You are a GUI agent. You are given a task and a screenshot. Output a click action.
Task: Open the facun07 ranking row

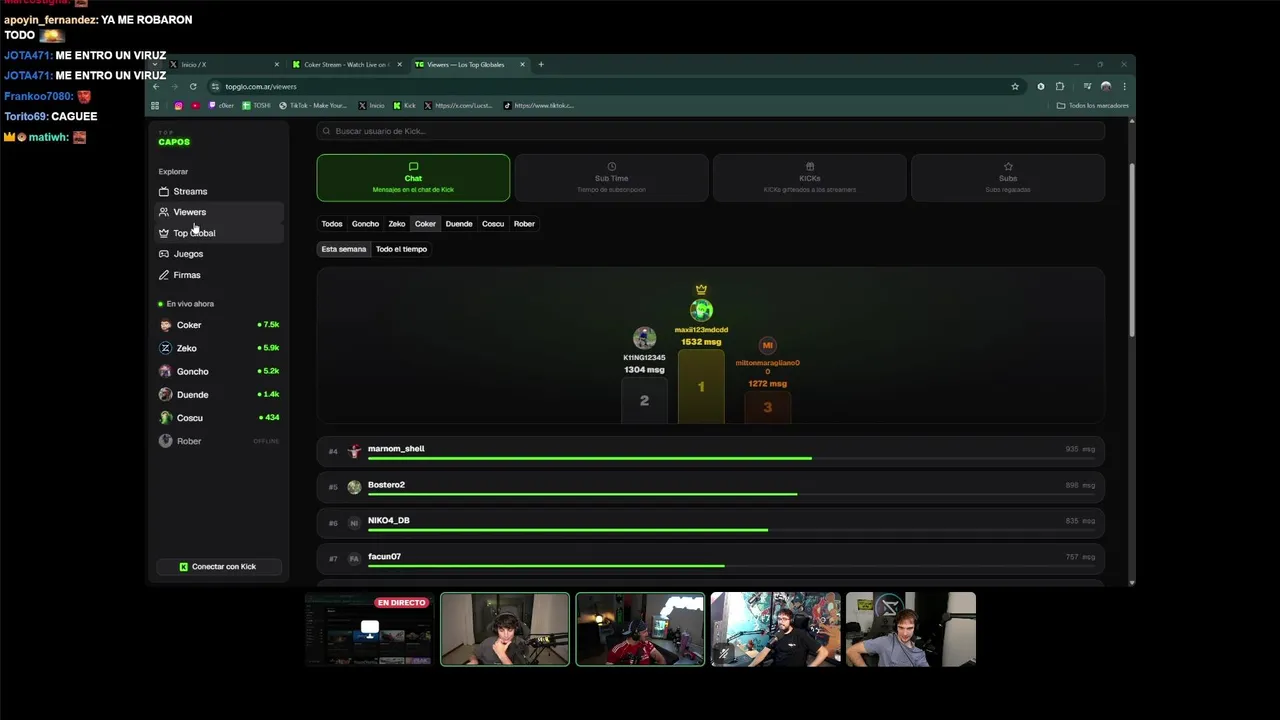pyautogui.click(x=710, y=559)
